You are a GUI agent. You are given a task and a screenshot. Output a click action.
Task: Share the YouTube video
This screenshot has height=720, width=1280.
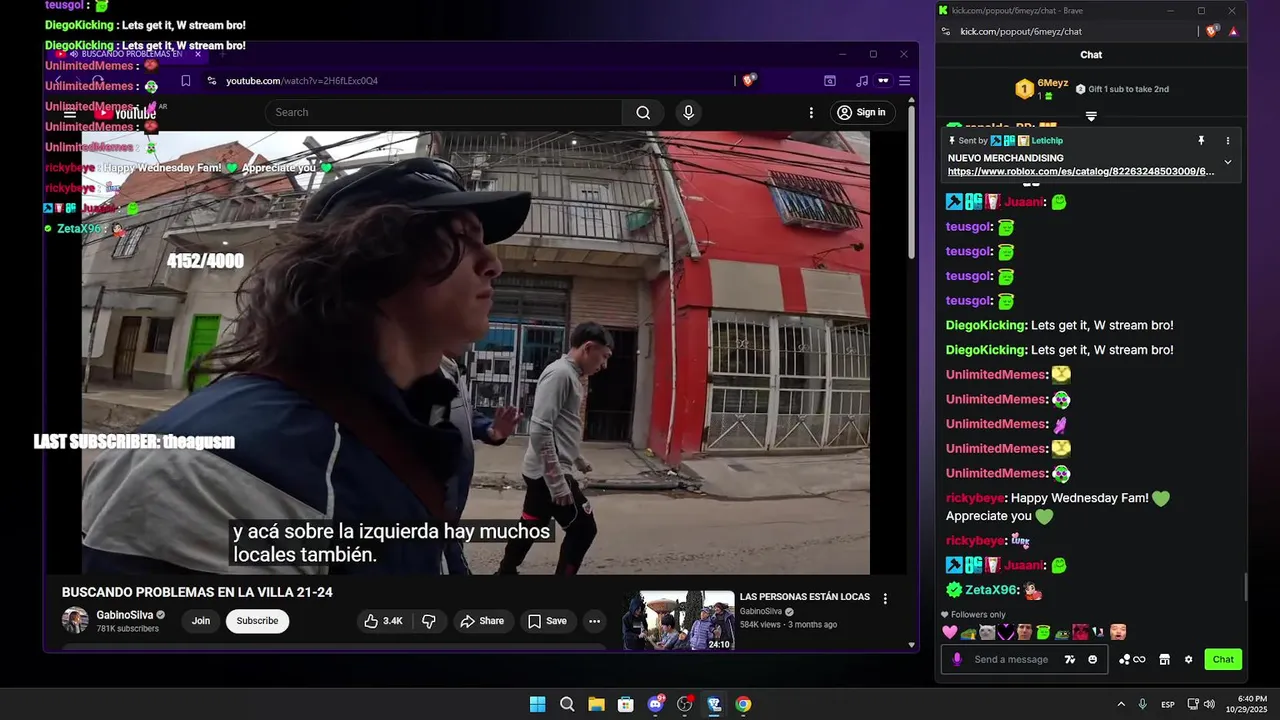482,621
